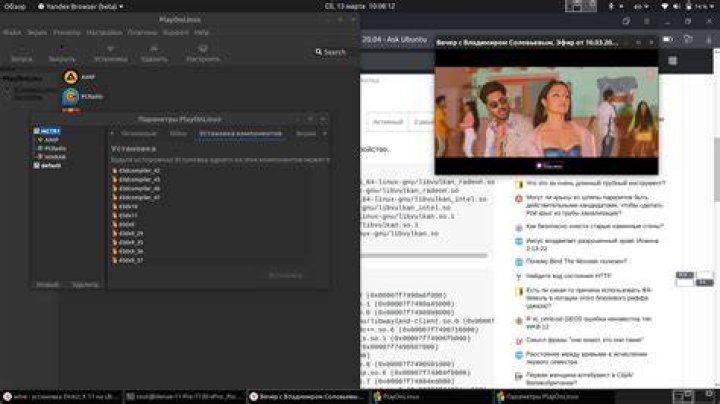Open the Файл menu in PlayOnLinux
The image size is (720, 404).
click(12, 33)
